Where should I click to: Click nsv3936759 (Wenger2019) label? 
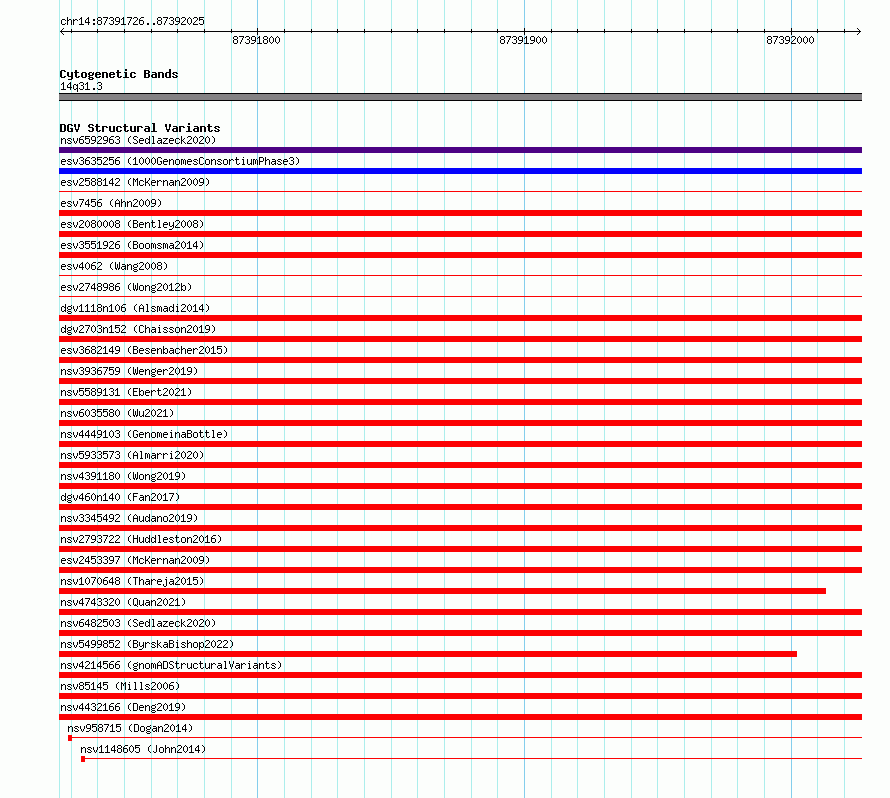129,371
